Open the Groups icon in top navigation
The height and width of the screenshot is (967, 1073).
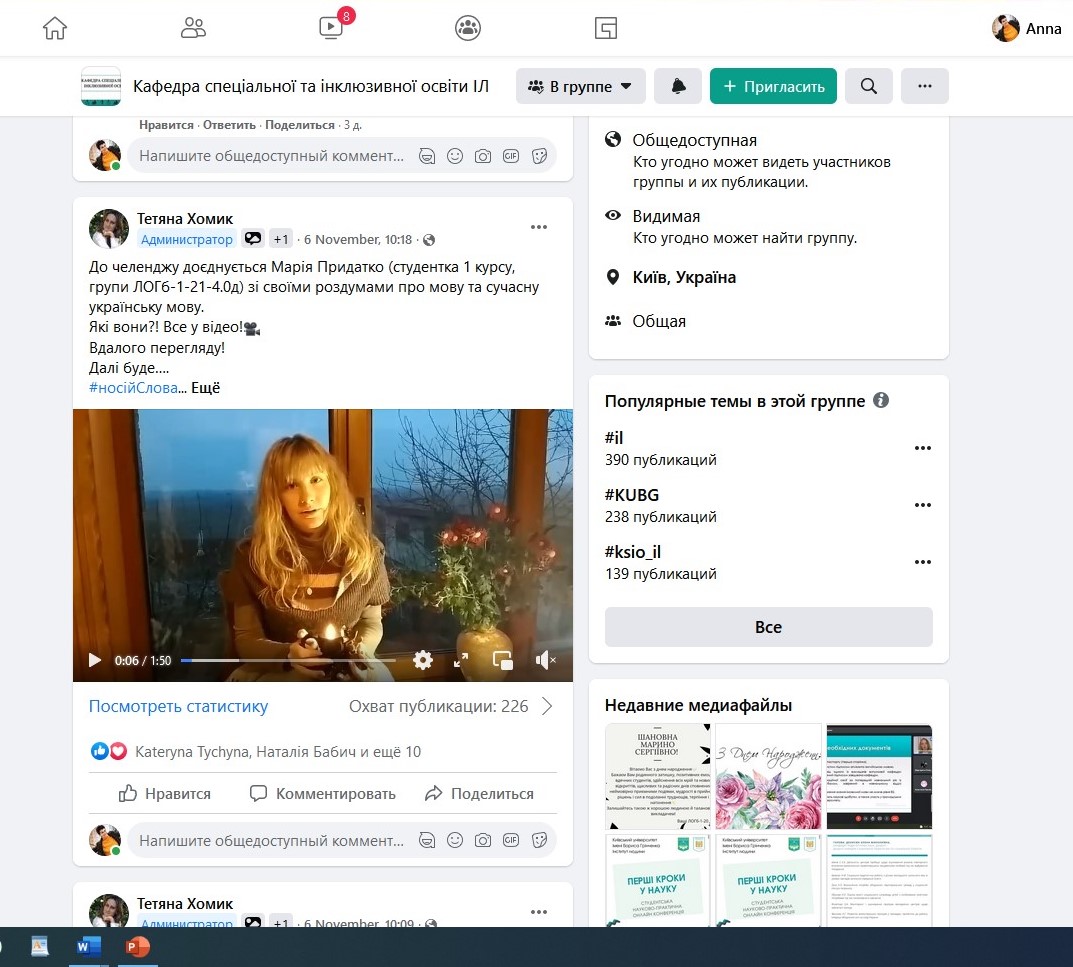[468, 28]
